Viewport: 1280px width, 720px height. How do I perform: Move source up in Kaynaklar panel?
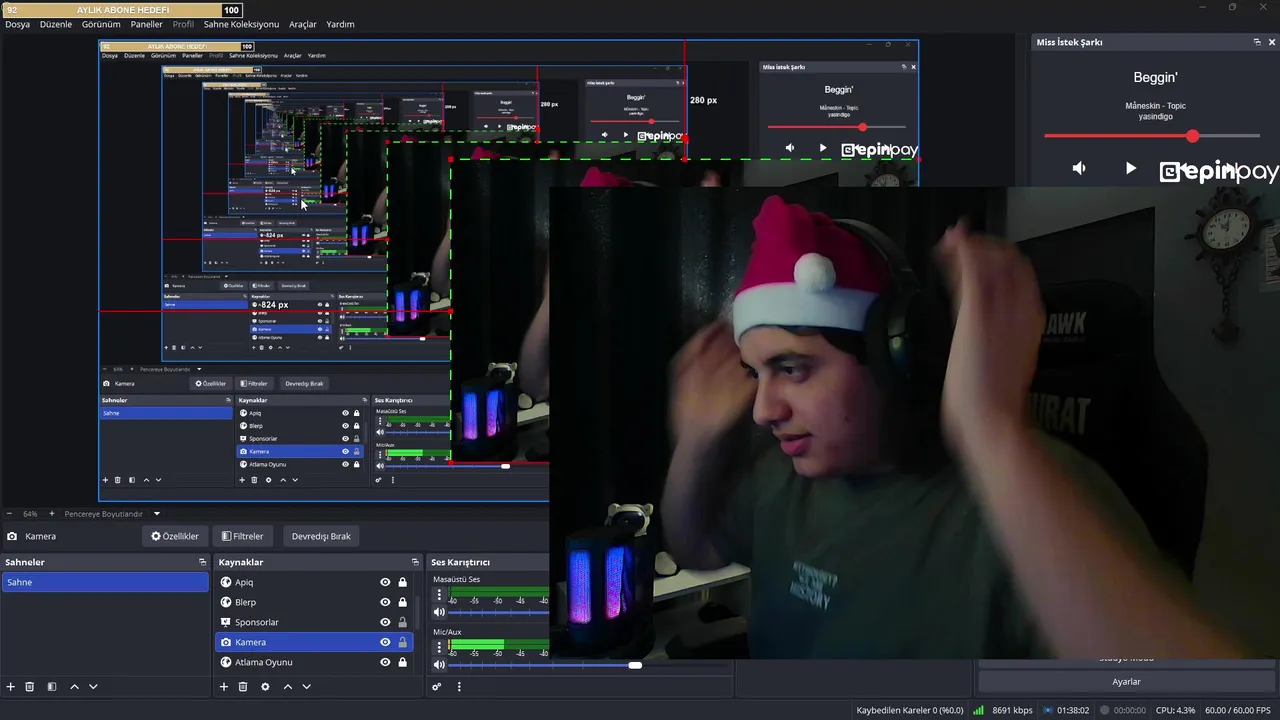pyautogui.click(x=288, y=687)
